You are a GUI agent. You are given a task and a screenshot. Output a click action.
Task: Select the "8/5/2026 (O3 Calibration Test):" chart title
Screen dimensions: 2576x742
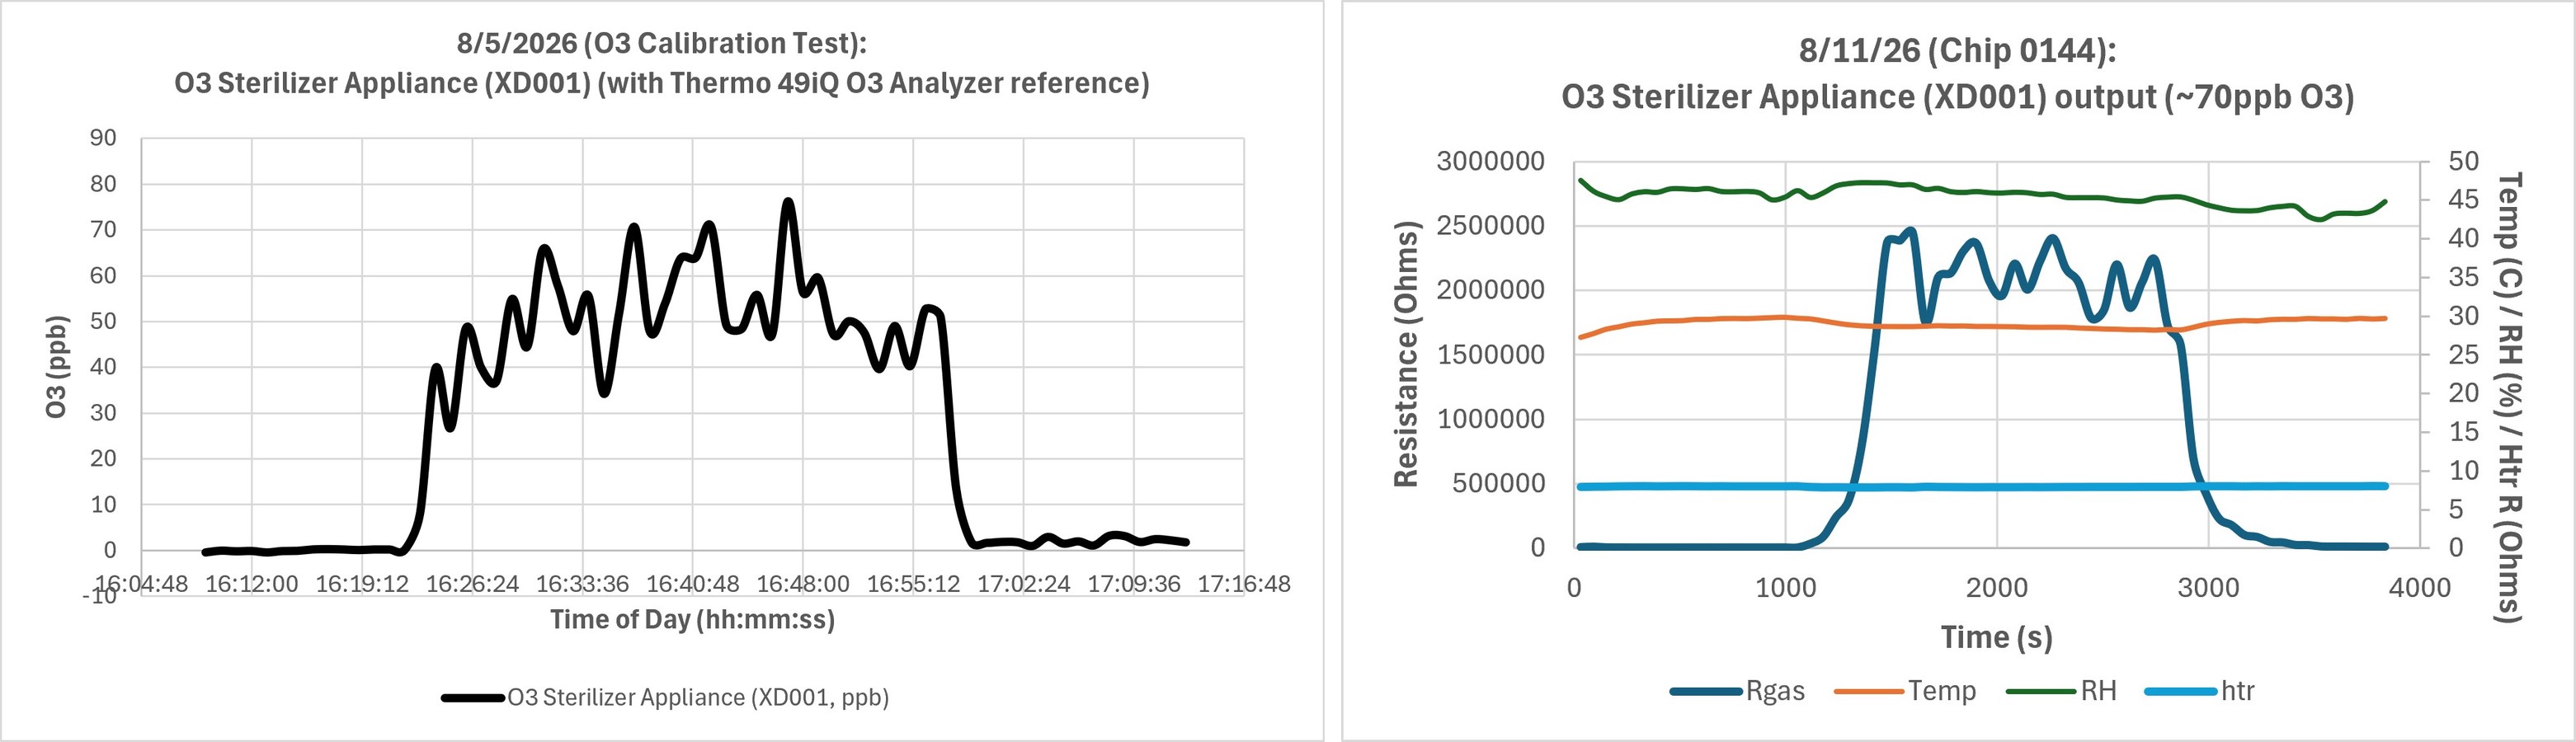[662, 44]
